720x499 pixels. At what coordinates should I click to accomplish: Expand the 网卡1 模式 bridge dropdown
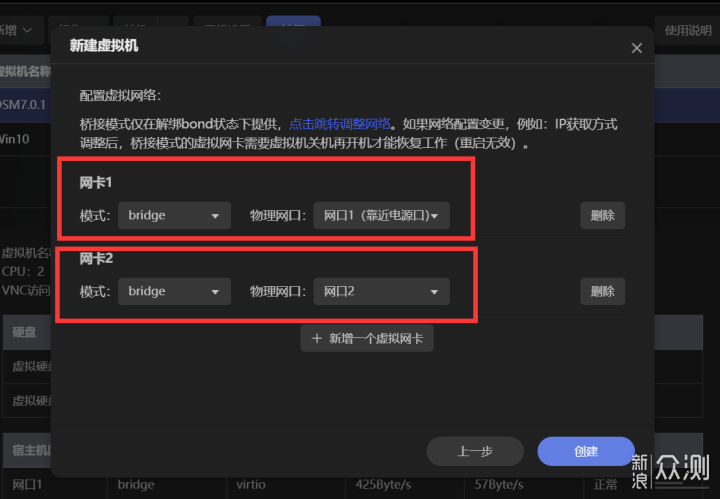[174, 215]
